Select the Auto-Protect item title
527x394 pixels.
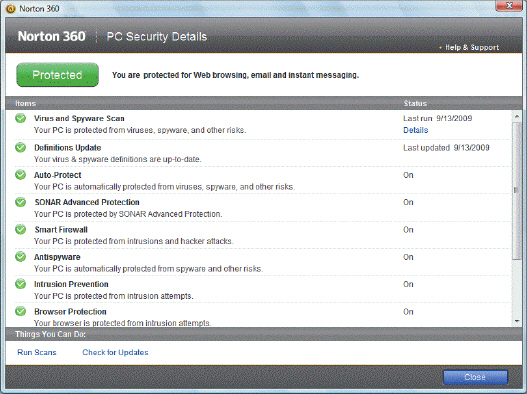[57, 175]
